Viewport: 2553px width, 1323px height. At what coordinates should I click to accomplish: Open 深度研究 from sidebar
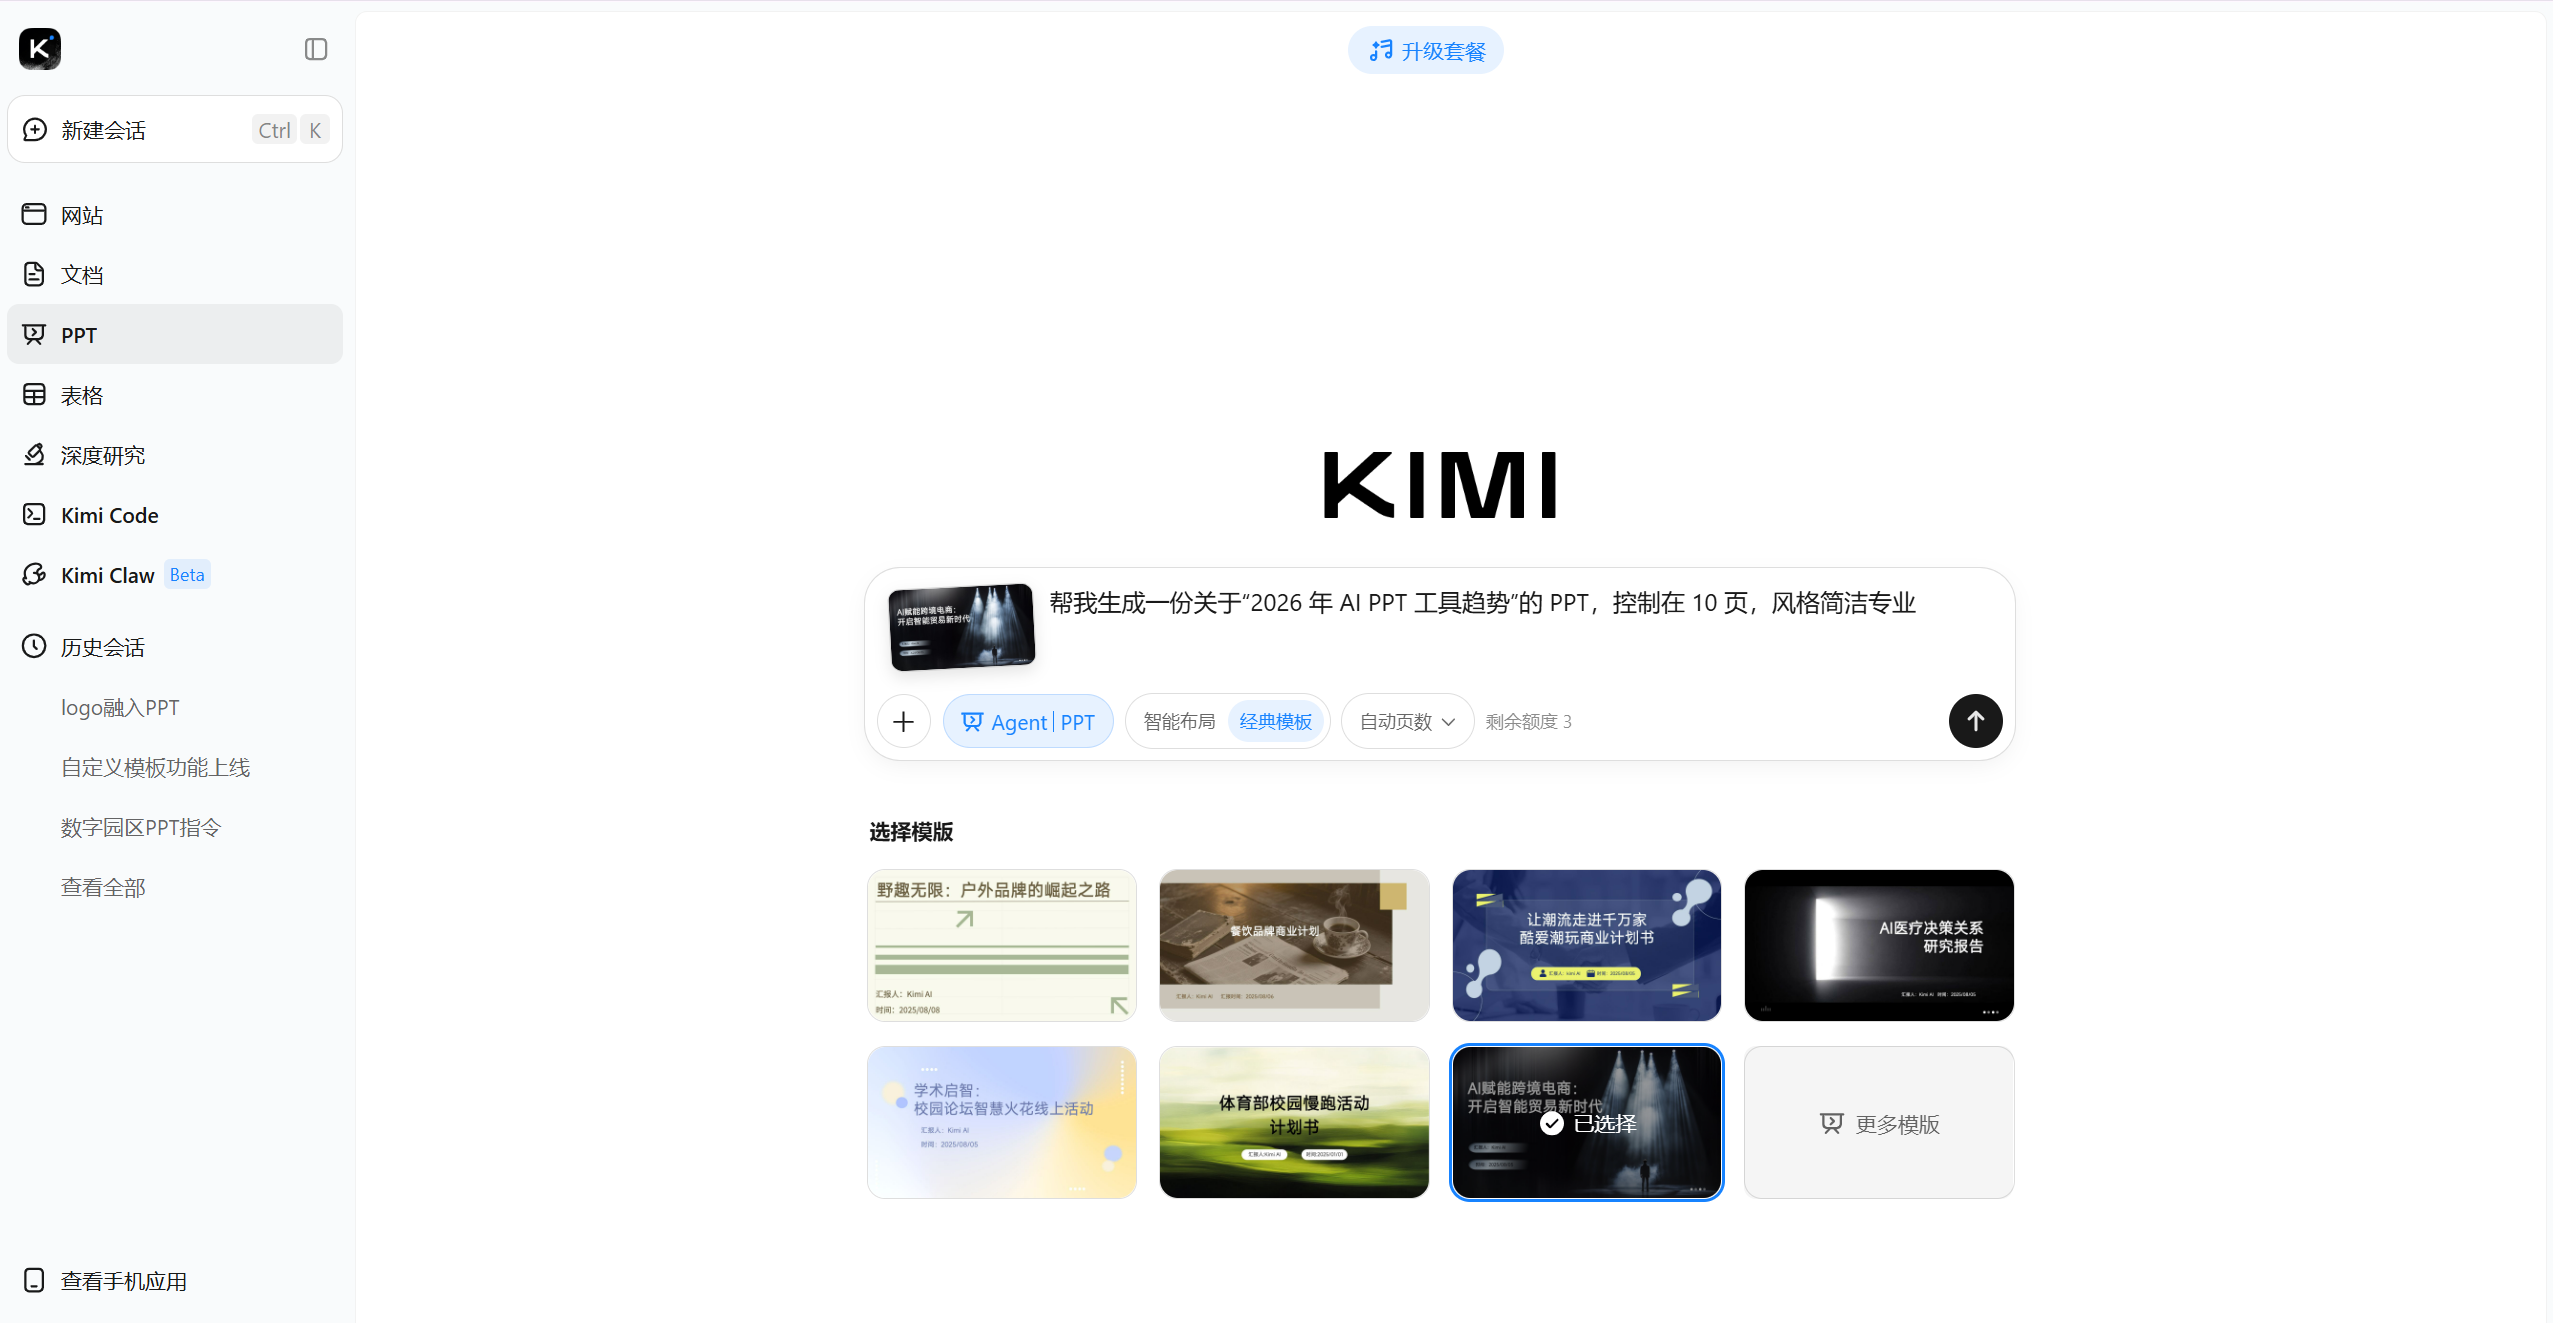point(102,455)
